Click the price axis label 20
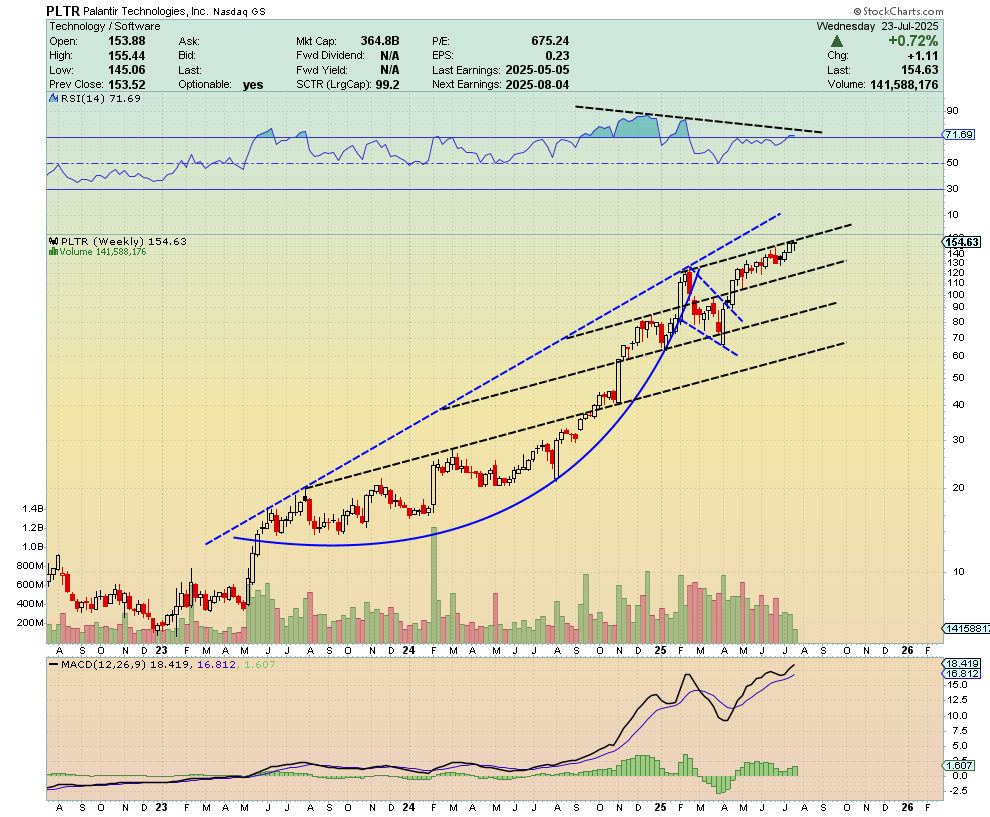 point(958,488)
